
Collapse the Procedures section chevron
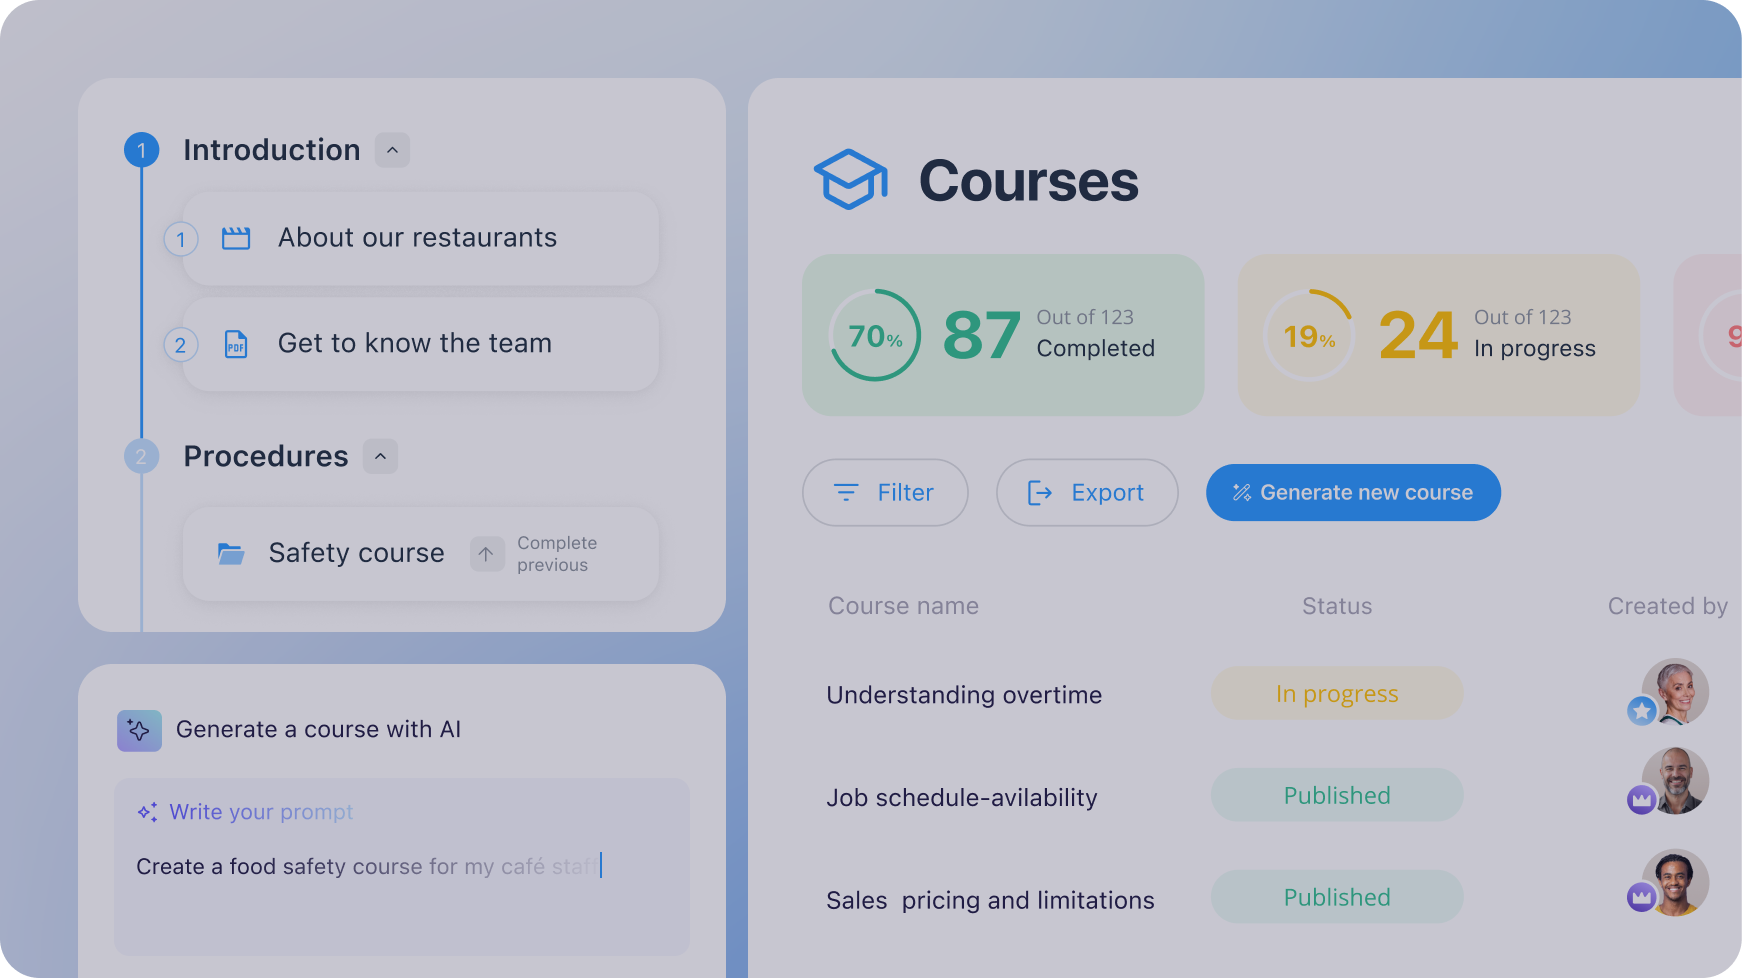pos(380,456)
